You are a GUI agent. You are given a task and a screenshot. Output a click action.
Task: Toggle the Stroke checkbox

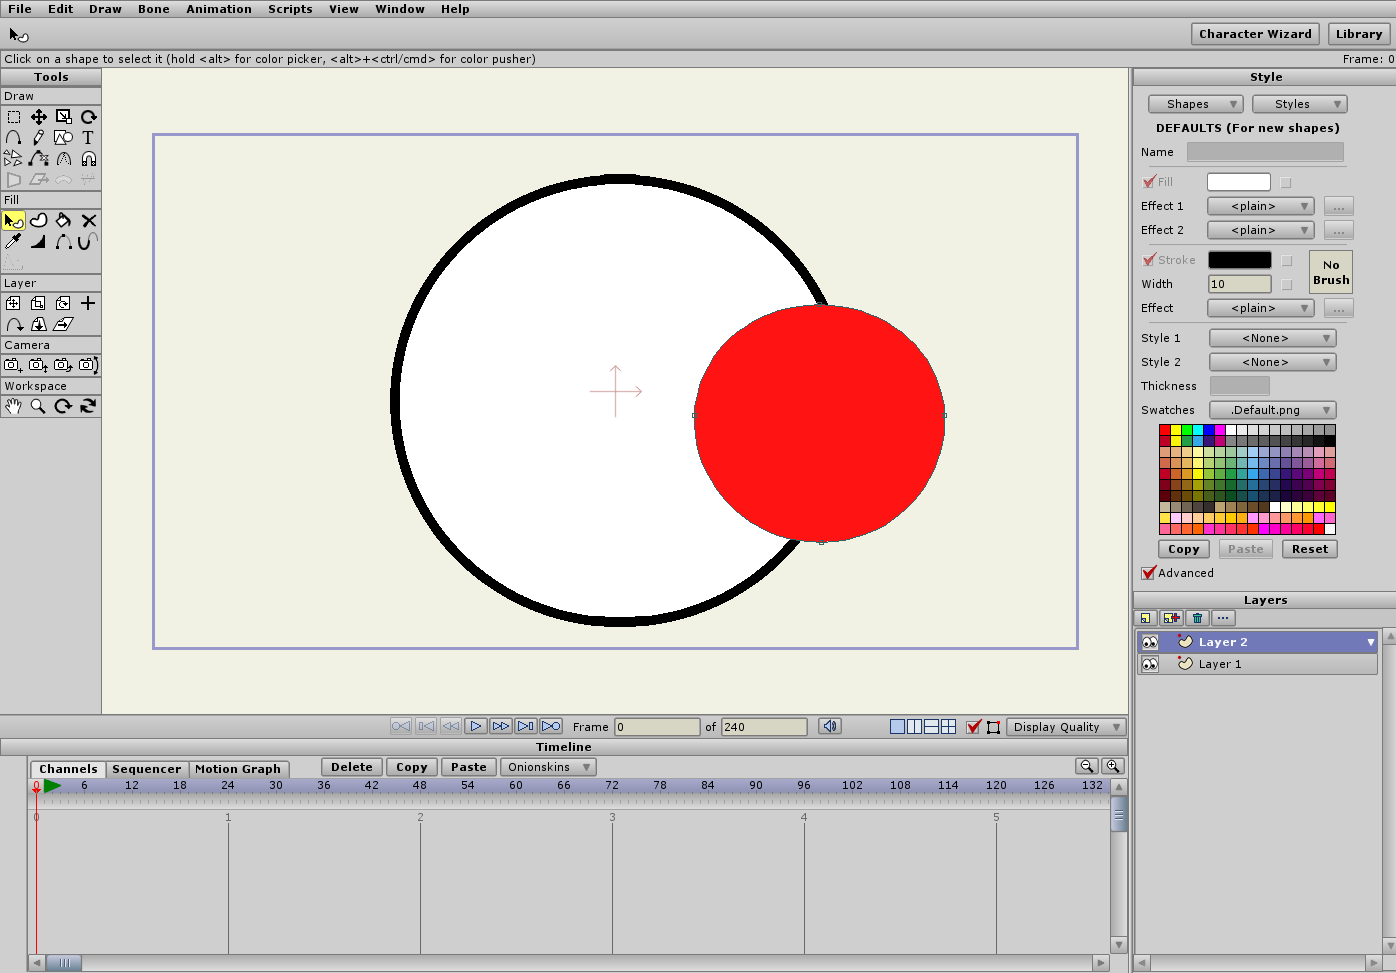pyautogui.click(x=1150, y=260)
